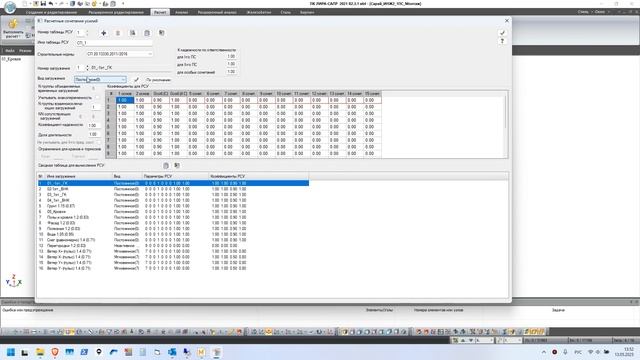Open Расширенный анализ ribbon tab
The image size is (640, 360).
click(217, 12)
